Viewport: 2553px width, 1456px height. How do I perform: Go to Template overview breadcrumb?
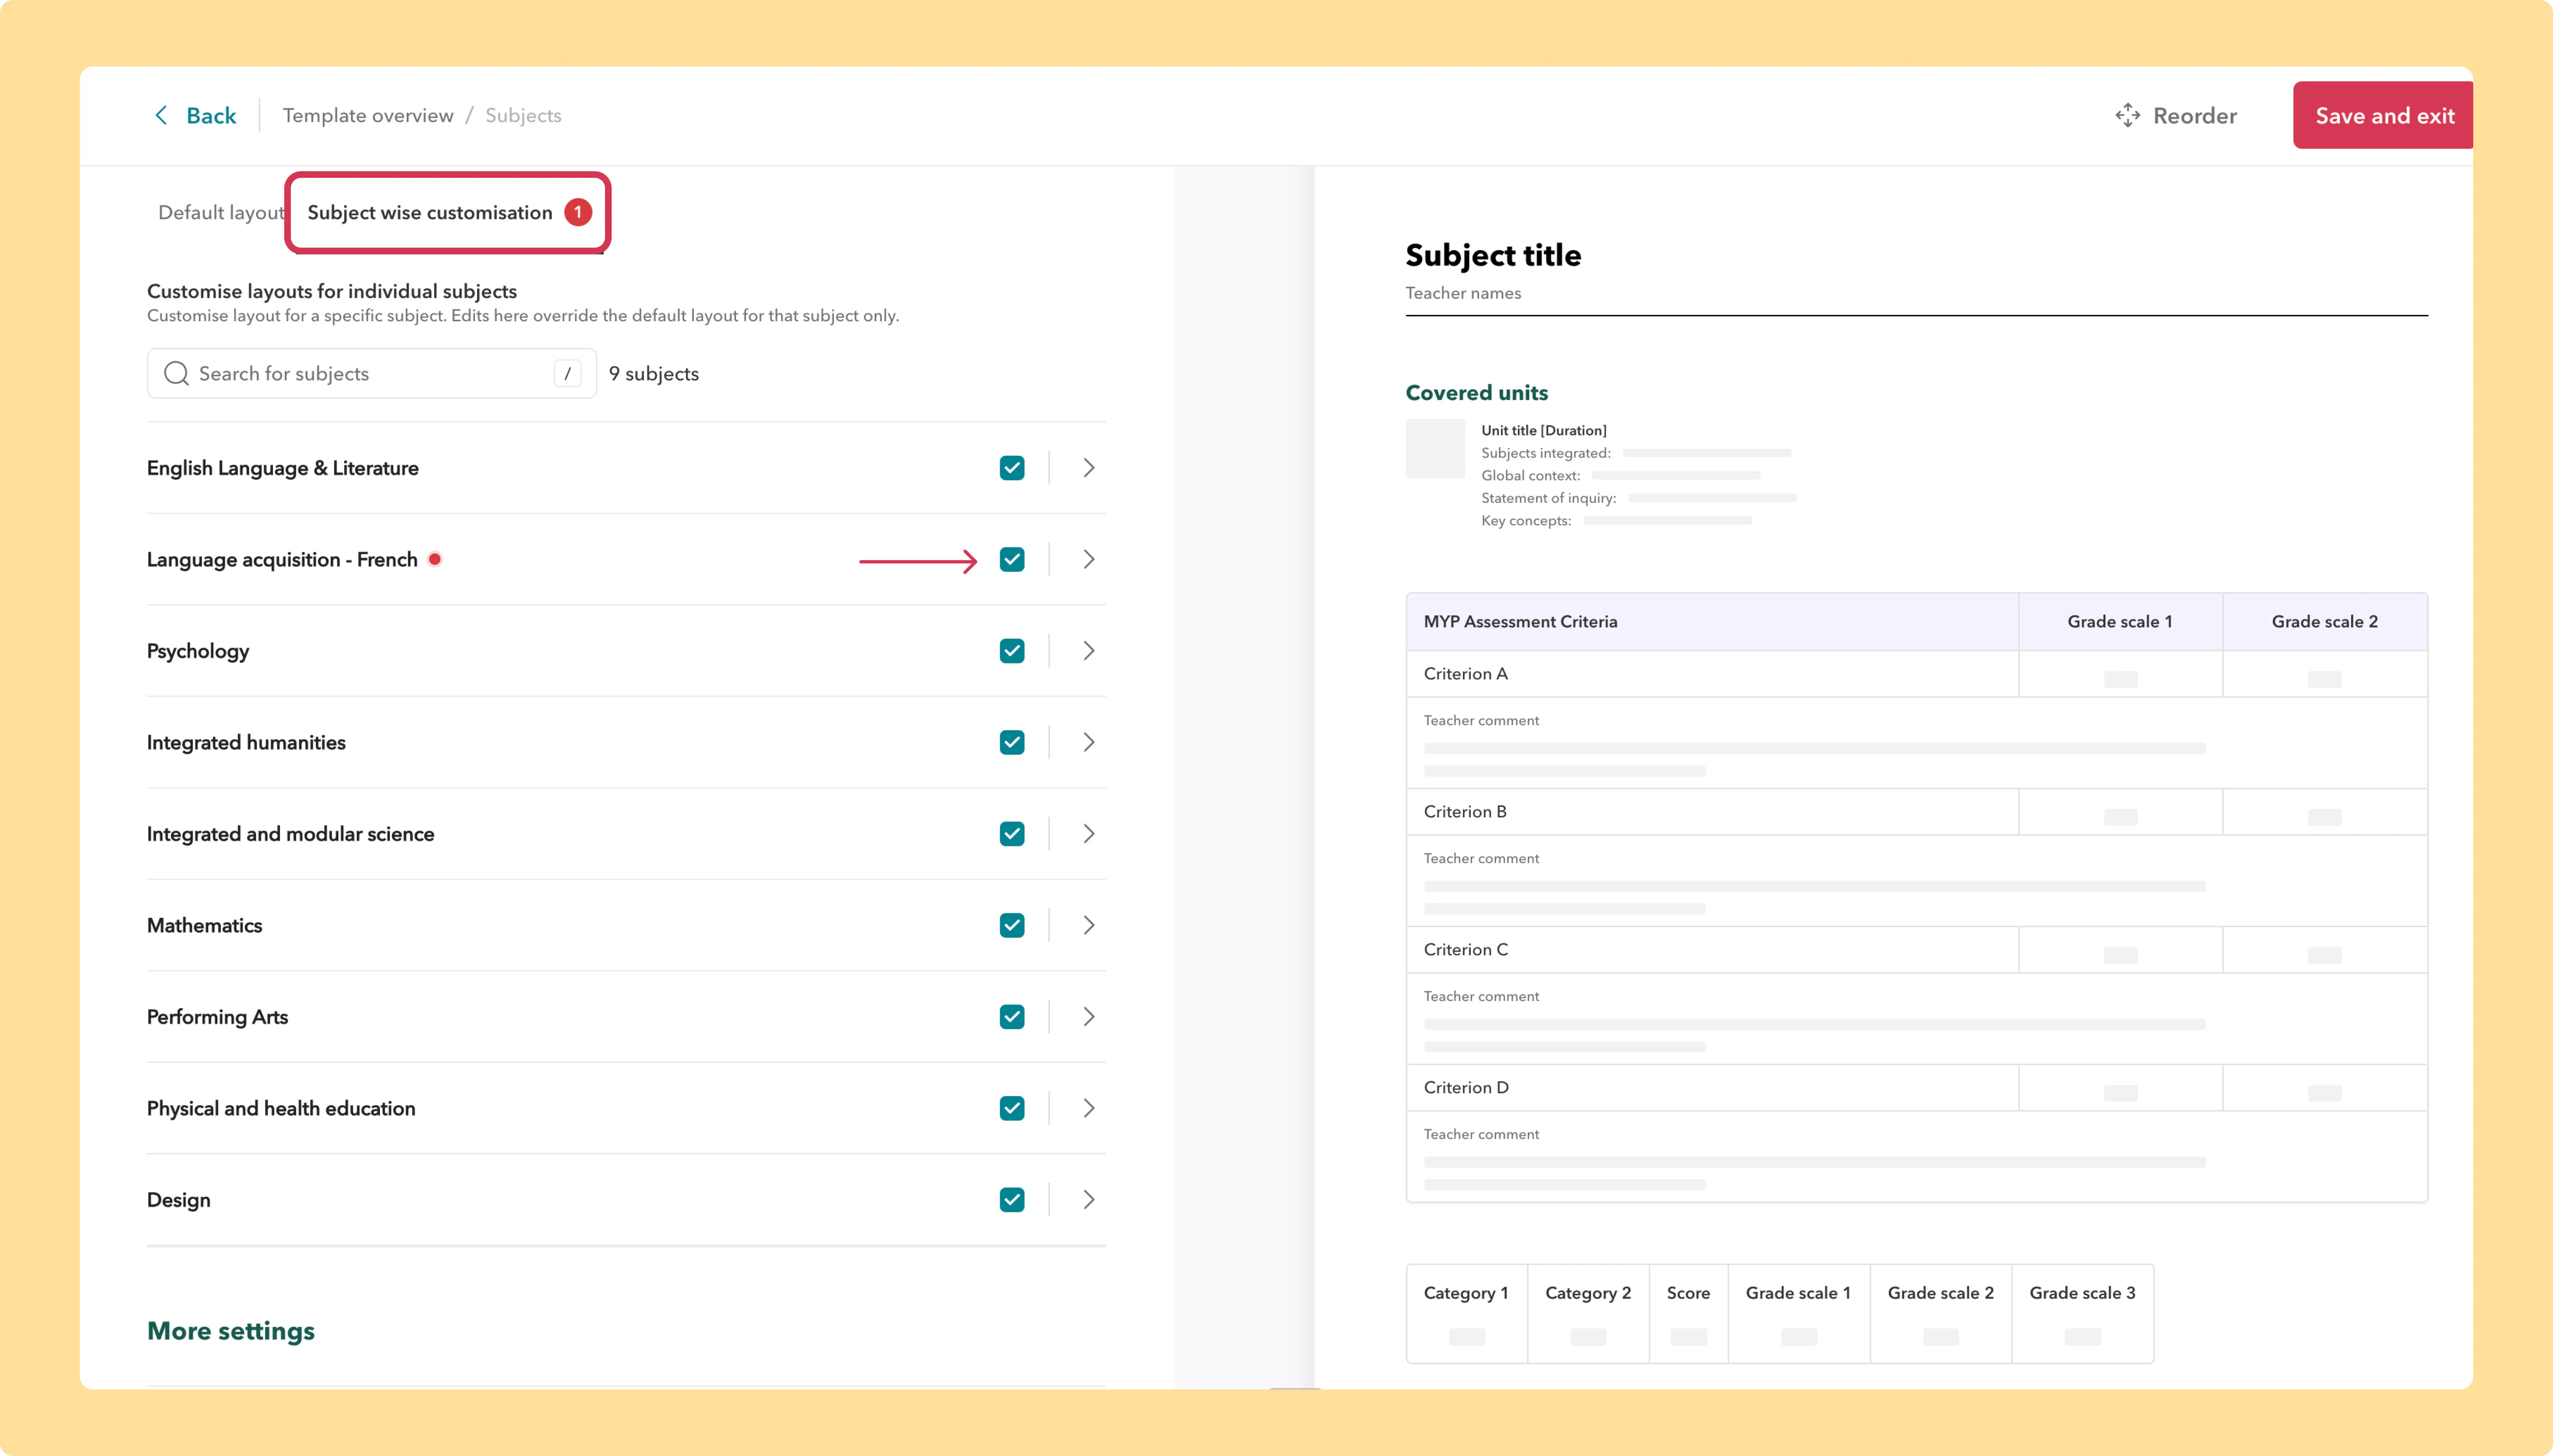368,116
